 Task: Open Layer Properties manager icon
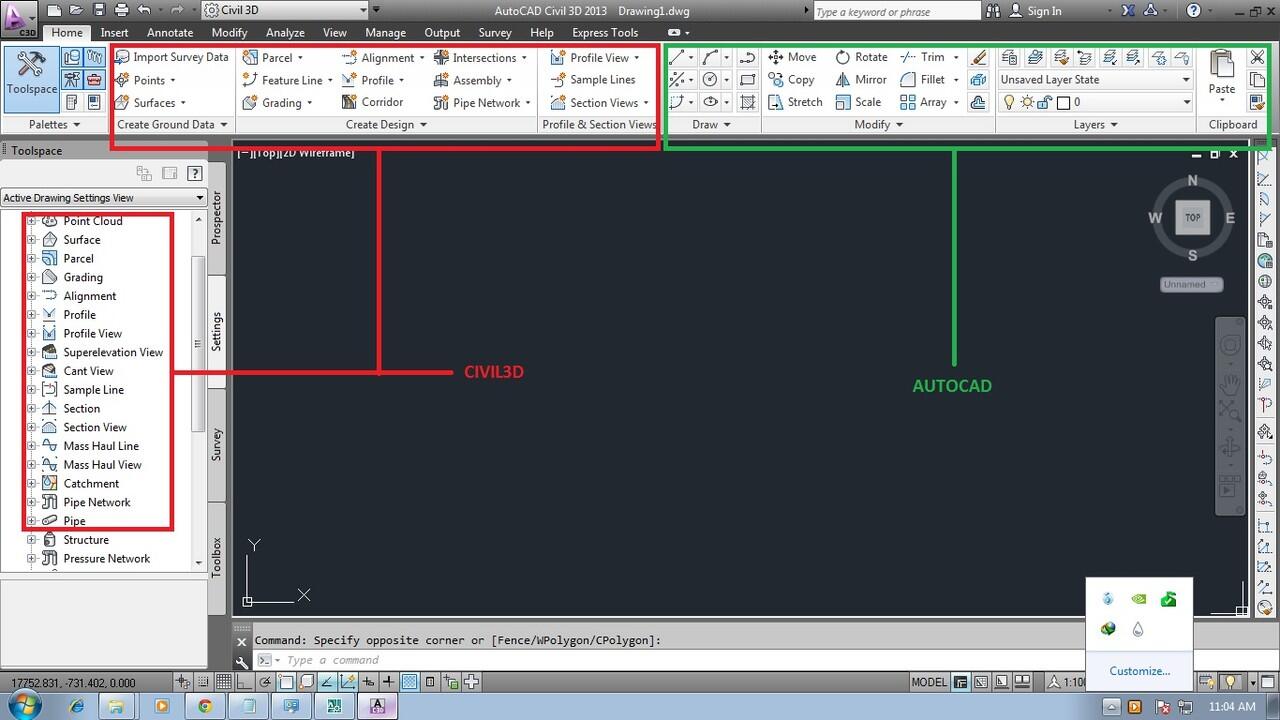click(1010, 58)
